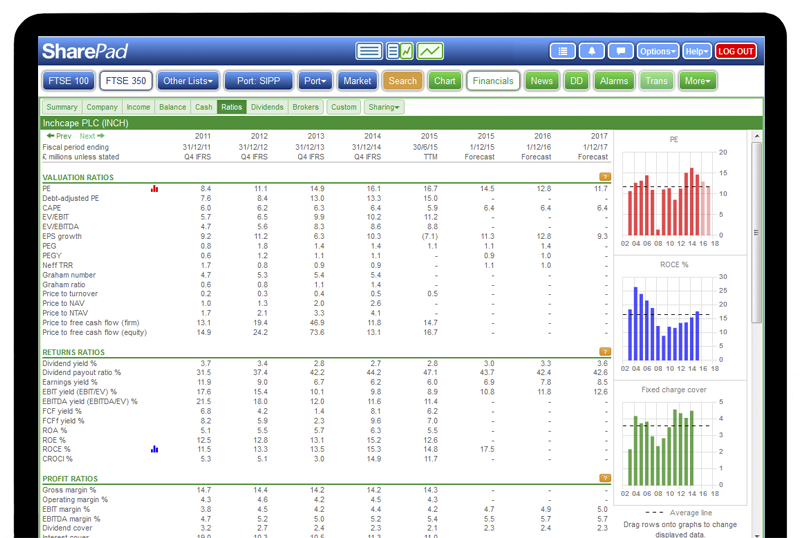Image resolution: width=800 pixels, height=538 pixels.
Task: Open the Other Lists dropdown
Action: 188,81
